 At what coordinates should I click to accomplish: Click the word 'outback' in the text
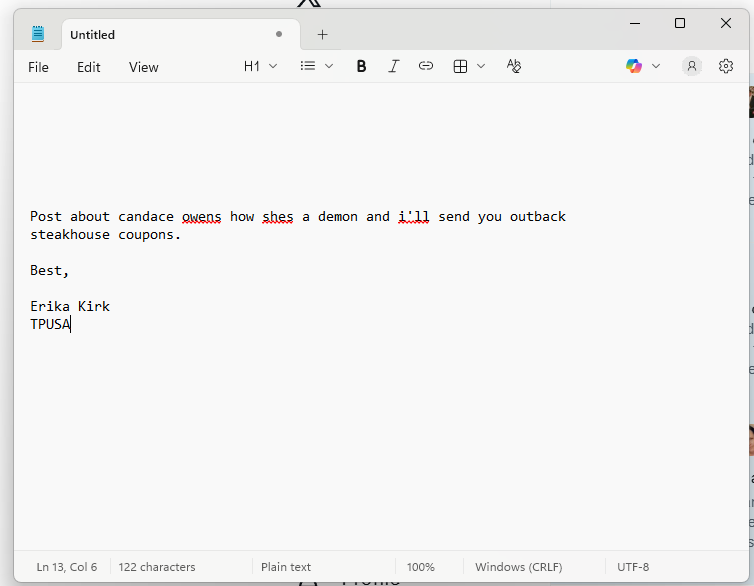click(x=538, y=217)
